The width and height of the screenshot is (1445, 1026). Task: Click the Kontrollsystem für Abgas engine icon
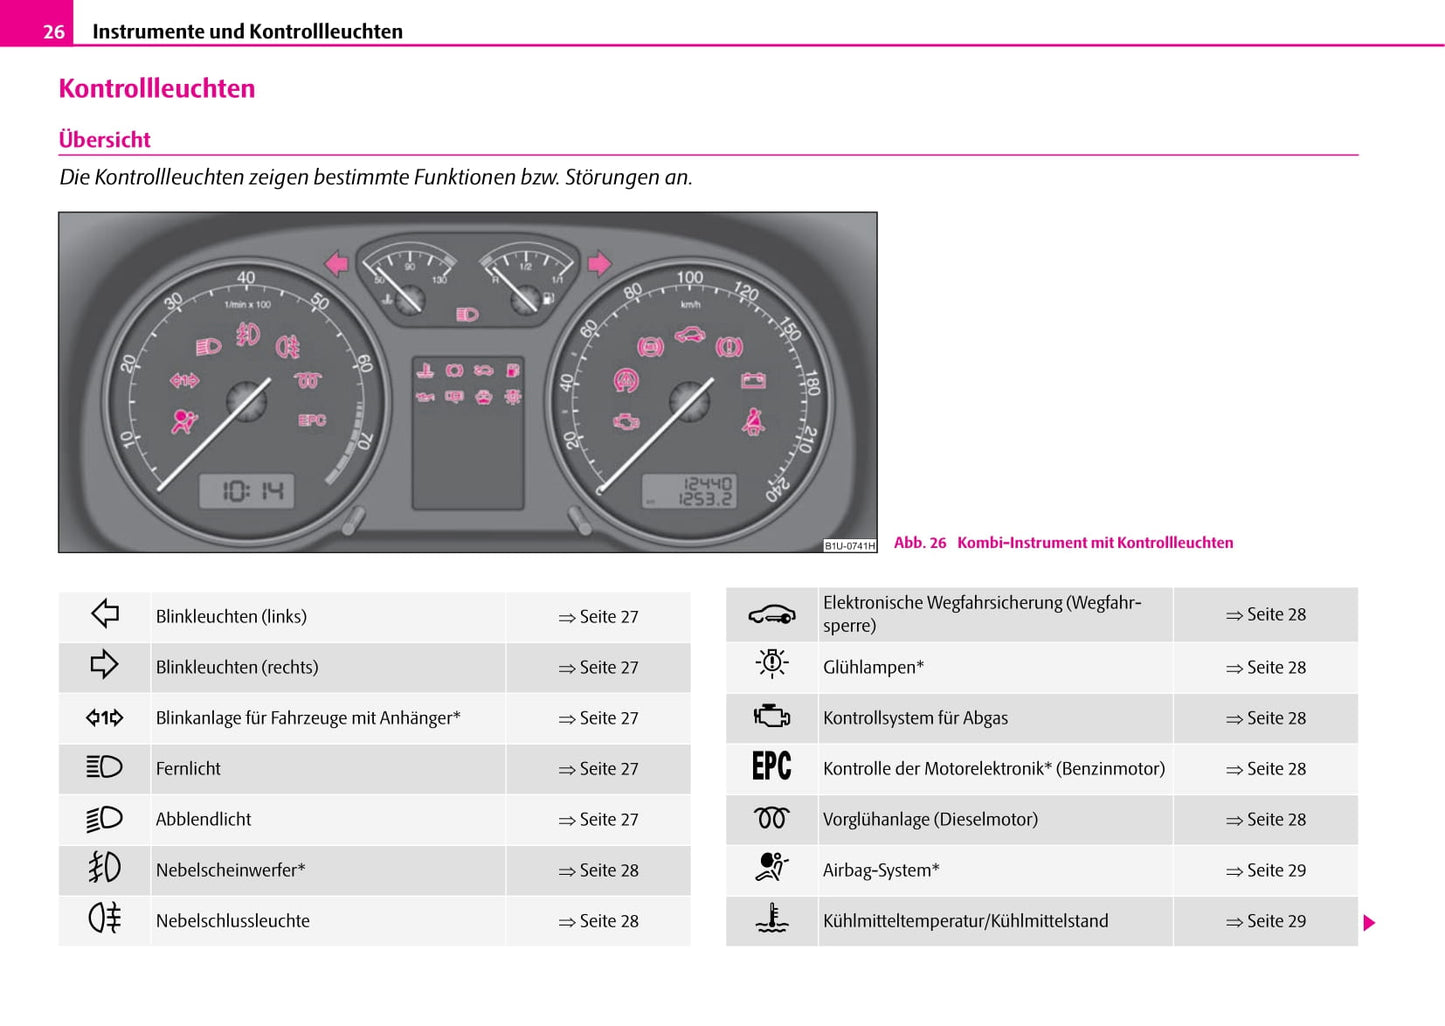pyautogui.click(x=771, y=717)
